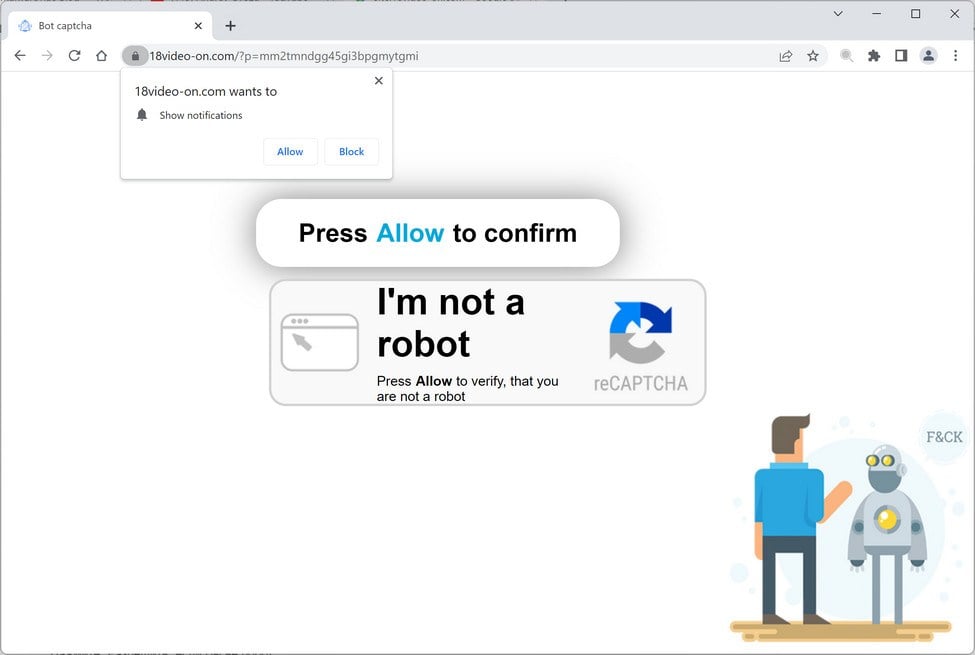Navigate back to the previous page

[x=20, y=56]
